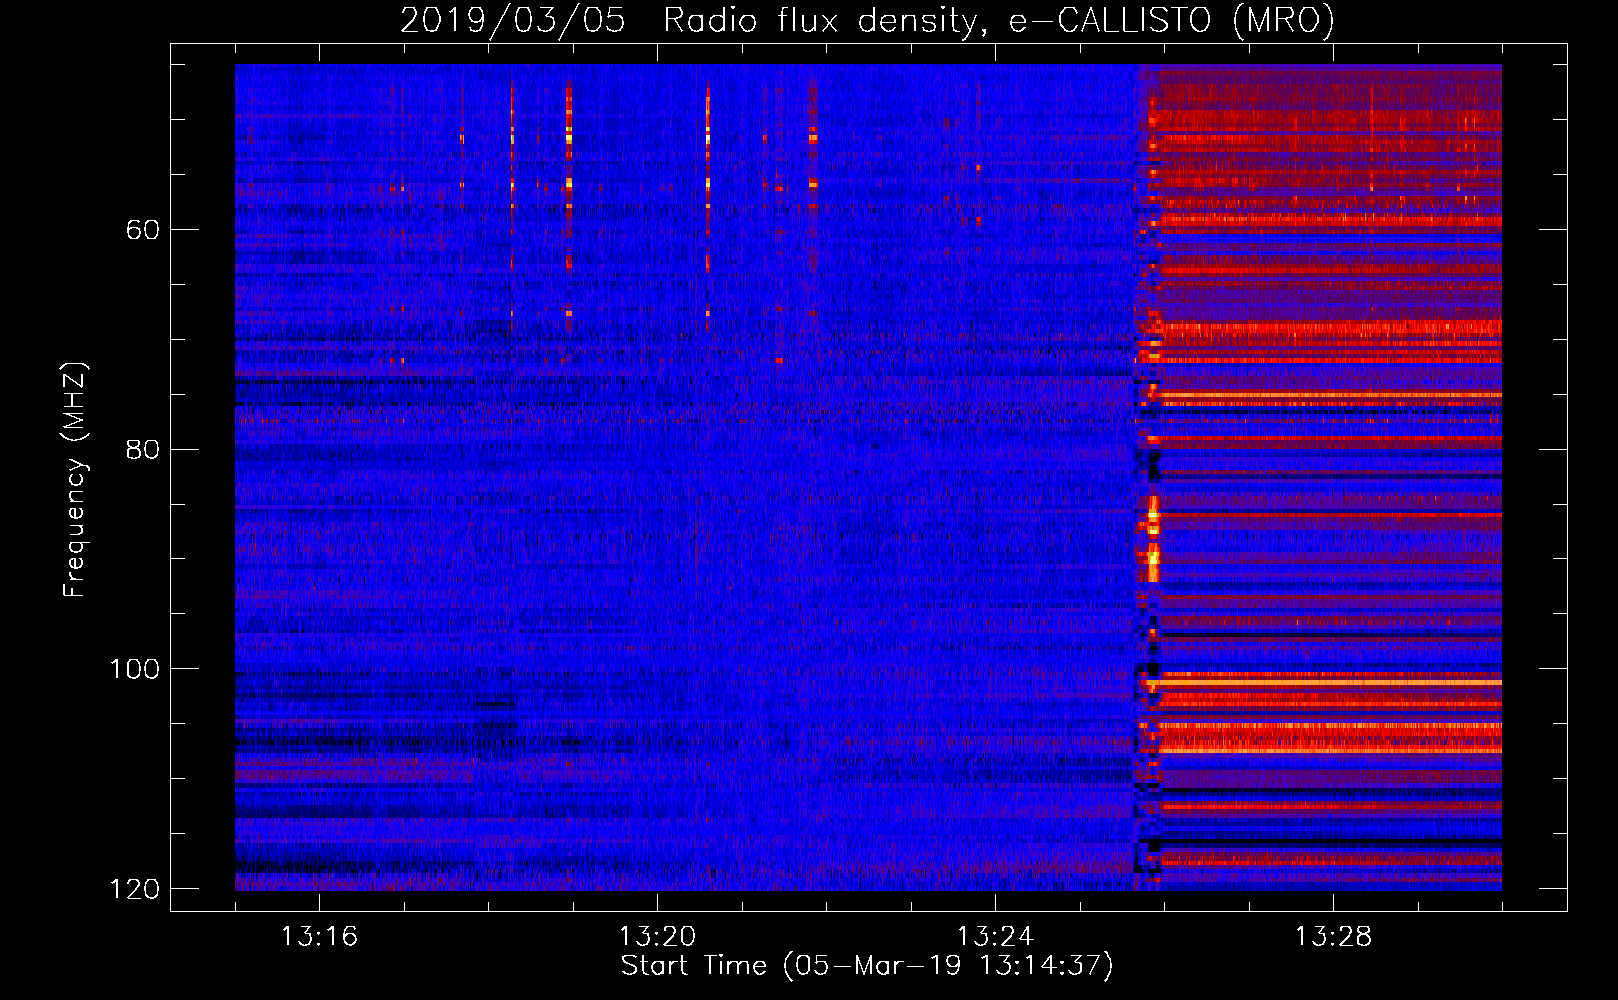Screen dimensions: 1618x1000
Task: Click the 13:24 time tick label
Action: [x=995, y=937]
